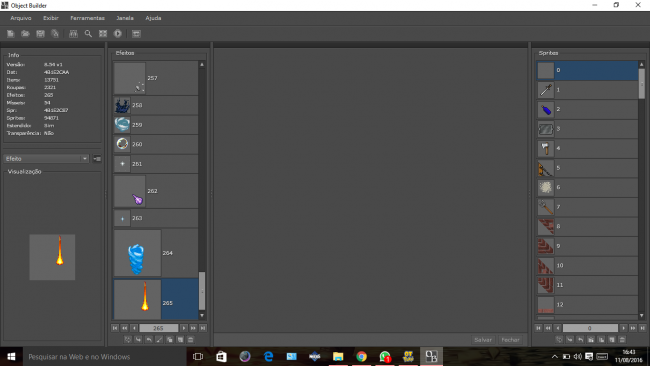650x366 pixels.
Task: Open the Ferramentas menu
Action: 87,18
